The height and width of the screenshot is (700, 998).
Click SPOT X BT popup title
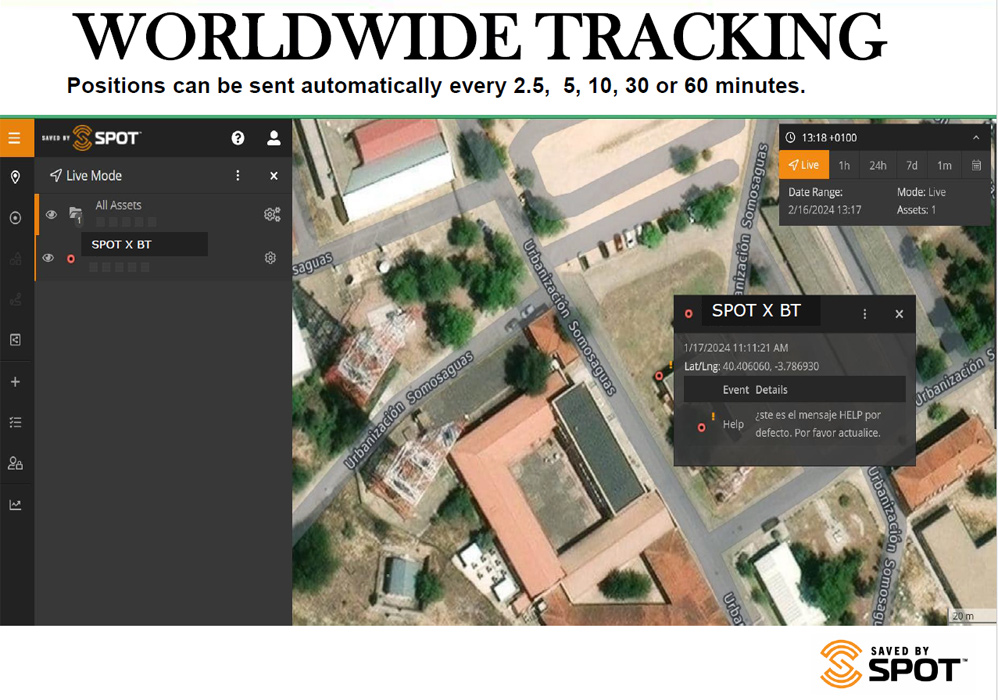[x=756, y=311]
